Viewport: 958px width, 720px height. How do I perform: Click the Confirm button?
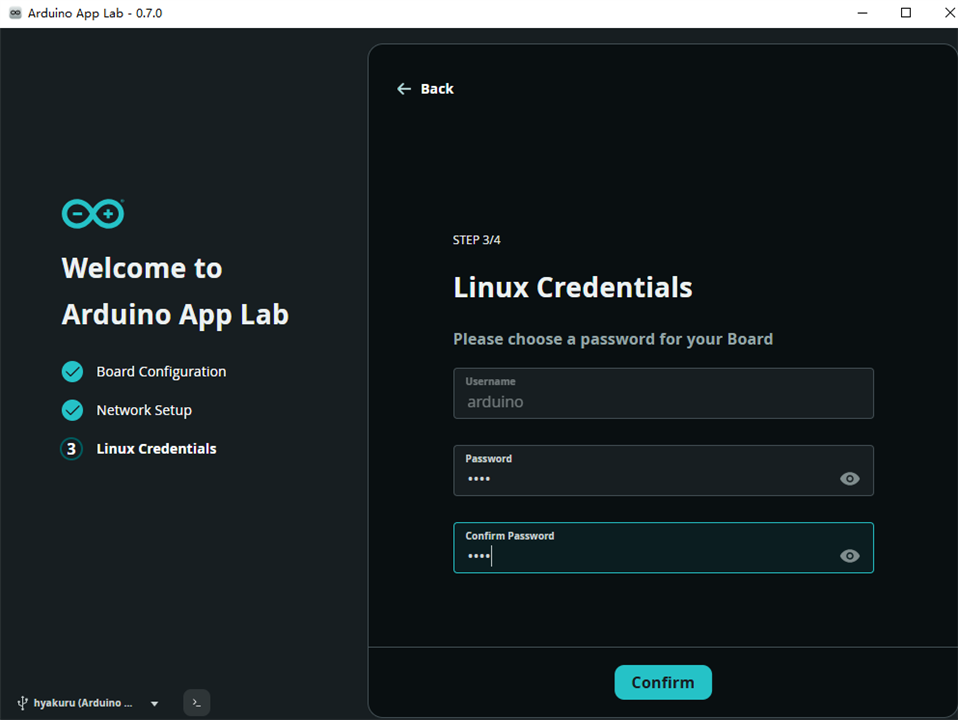coord(663,682)
